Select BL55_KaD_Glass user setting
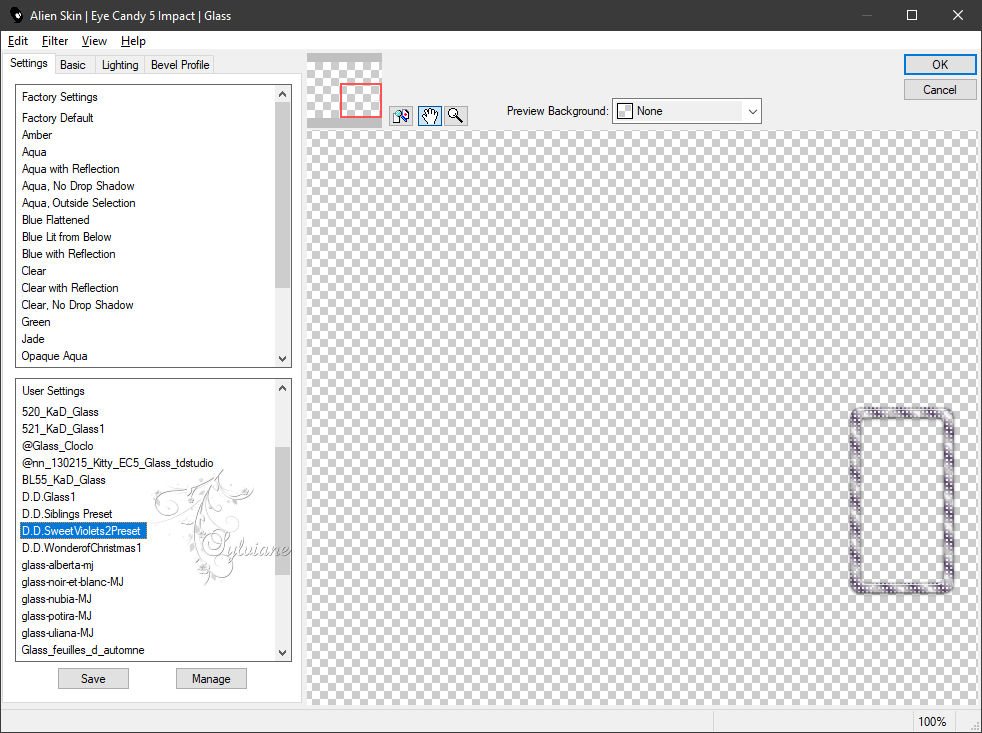This screenshot has height=733, width=982. click(63, 479)
